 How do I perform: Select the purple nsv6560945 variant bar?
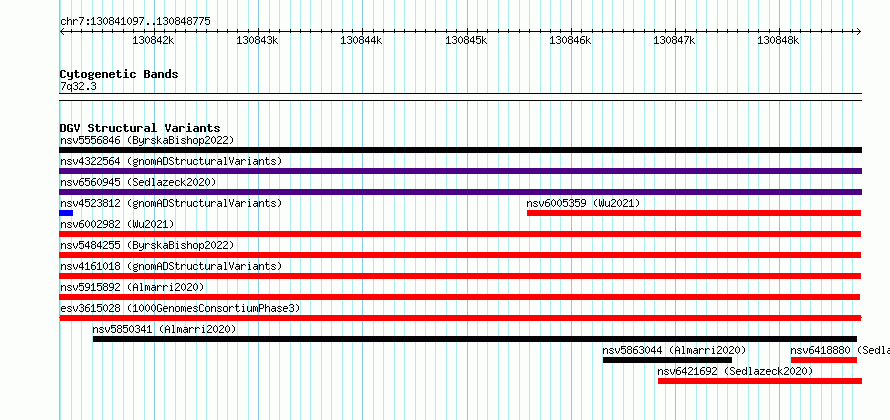pyautogui.click(x=460, y=192)
